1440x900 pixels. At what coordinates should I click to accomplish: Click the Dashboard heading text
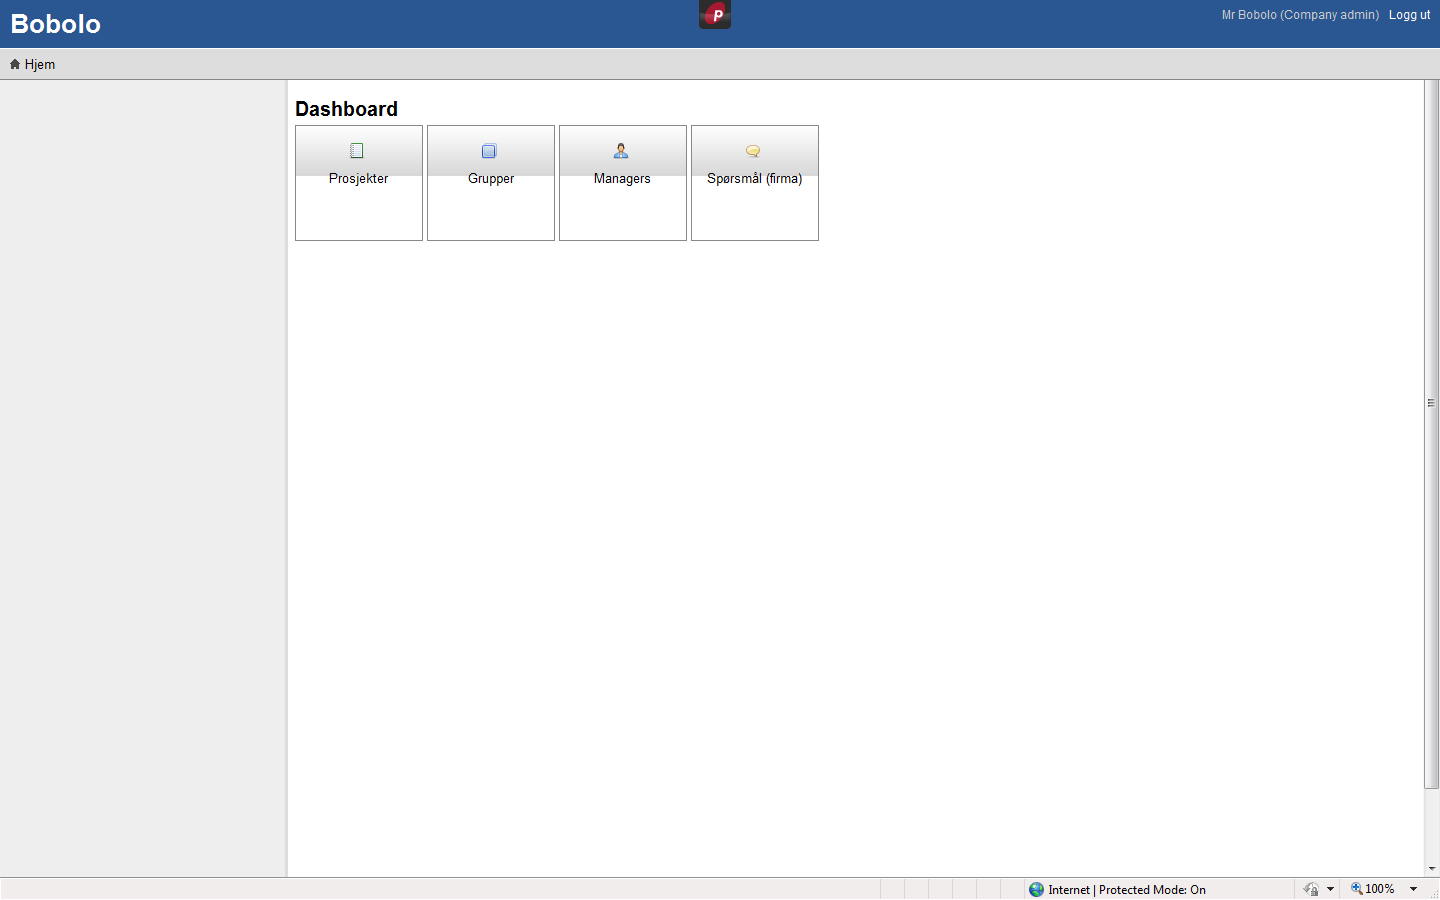[346, 109]
